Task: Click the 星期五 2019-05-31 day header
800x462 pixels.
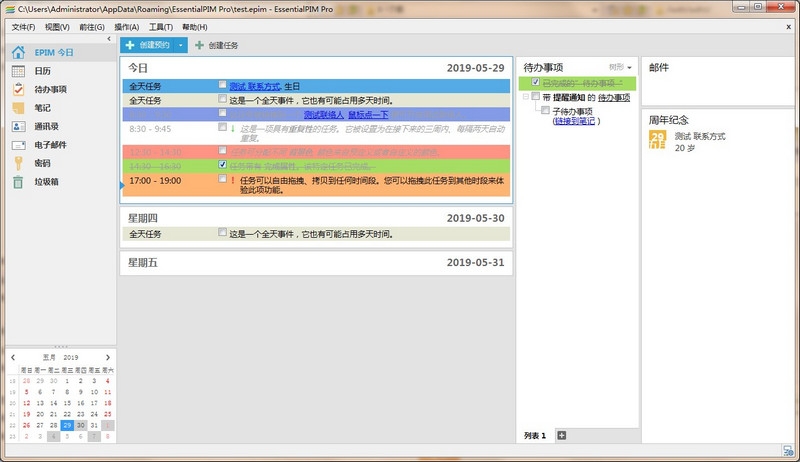Action: tap(316, 263)
